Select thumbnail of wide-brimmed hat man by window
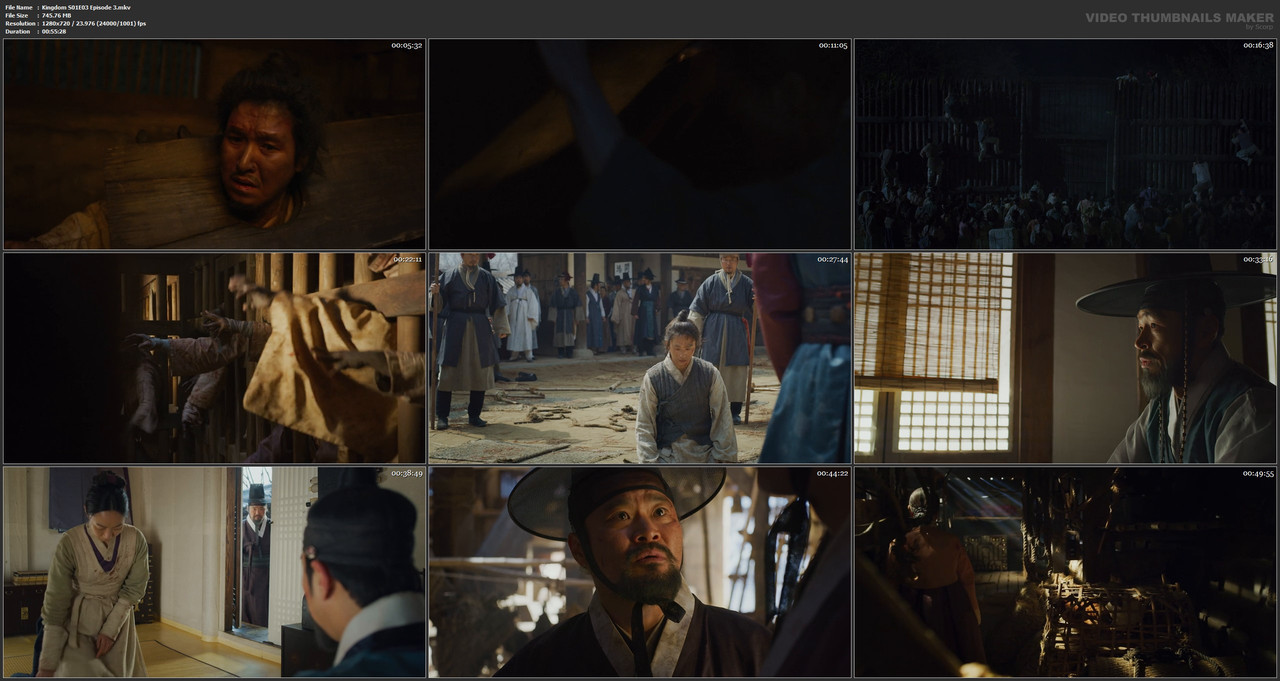 click(1065, 358)
